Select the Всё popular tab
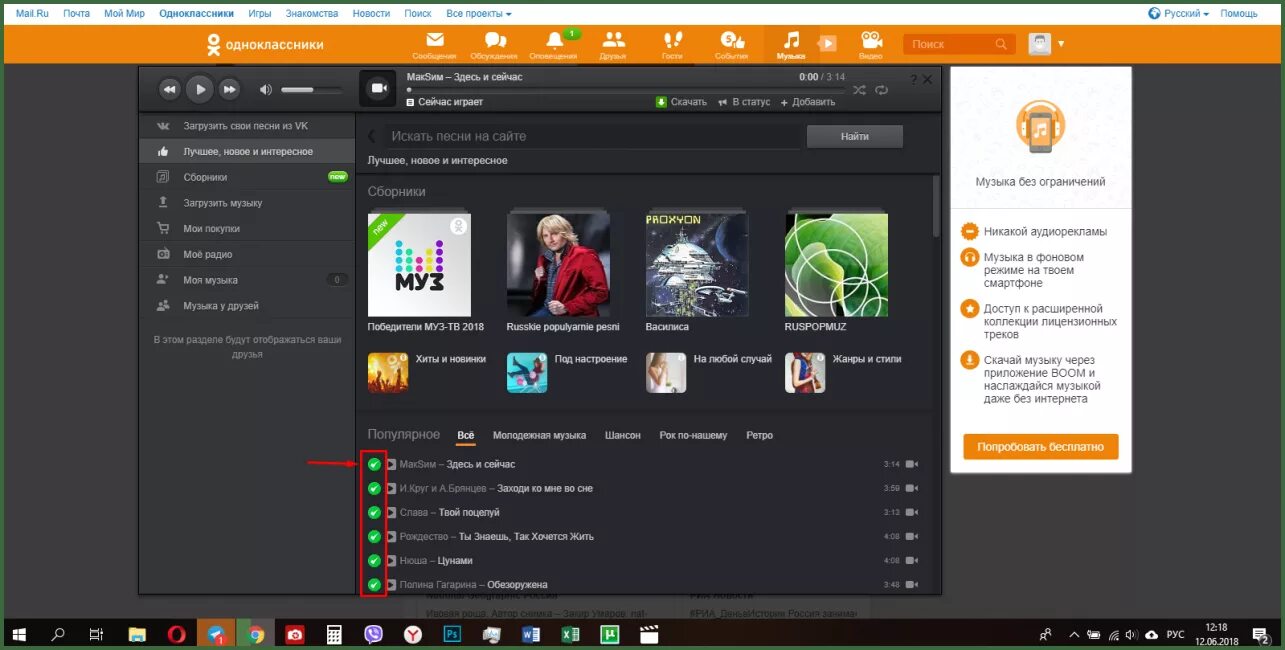The height and width of the screenshot is (650, 1285). point(465,436)
